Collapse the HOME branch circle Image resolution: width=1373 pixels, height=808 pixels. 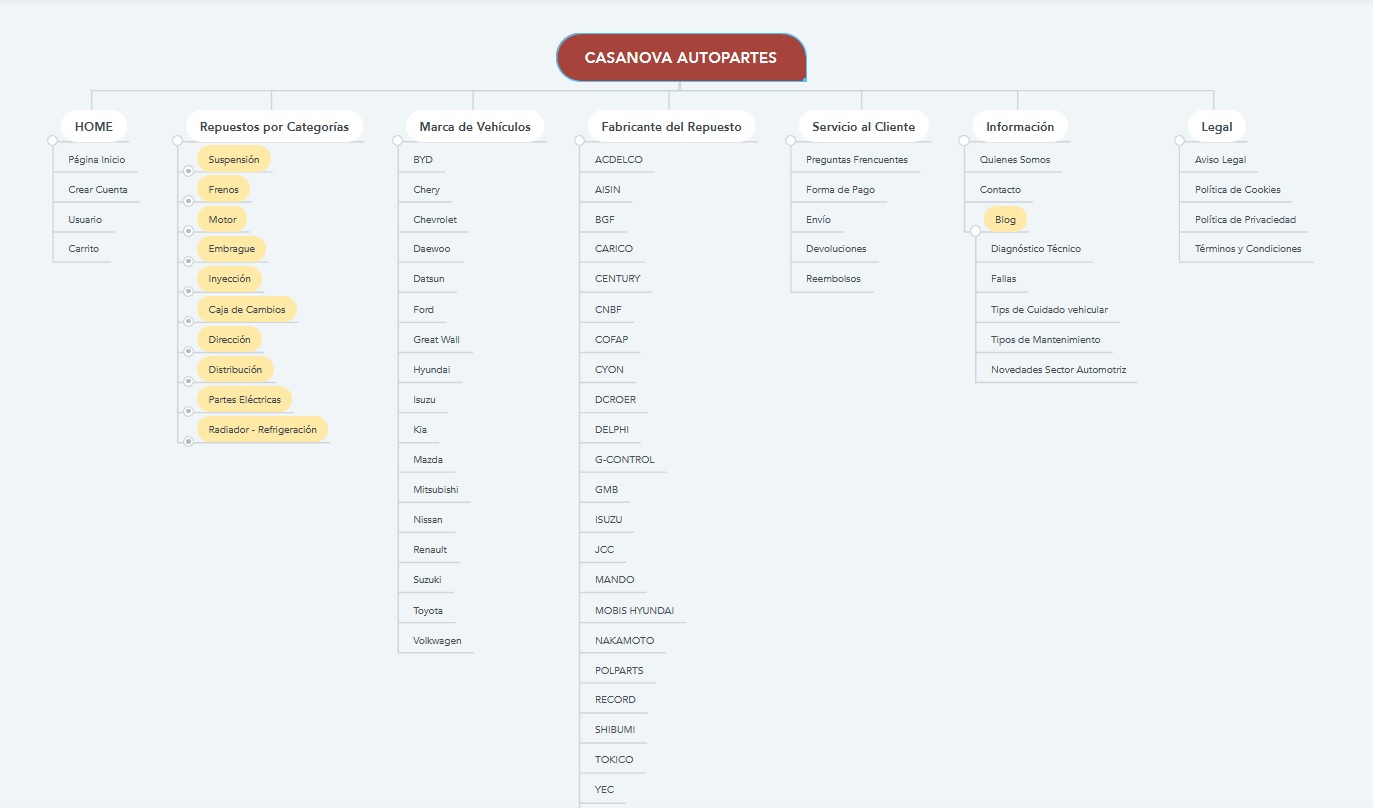coord(52,140)
